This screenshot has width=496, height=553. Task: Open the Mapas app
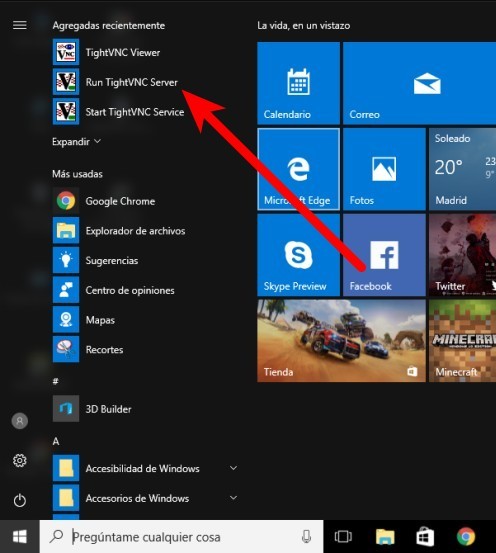[x=145, y=320]
